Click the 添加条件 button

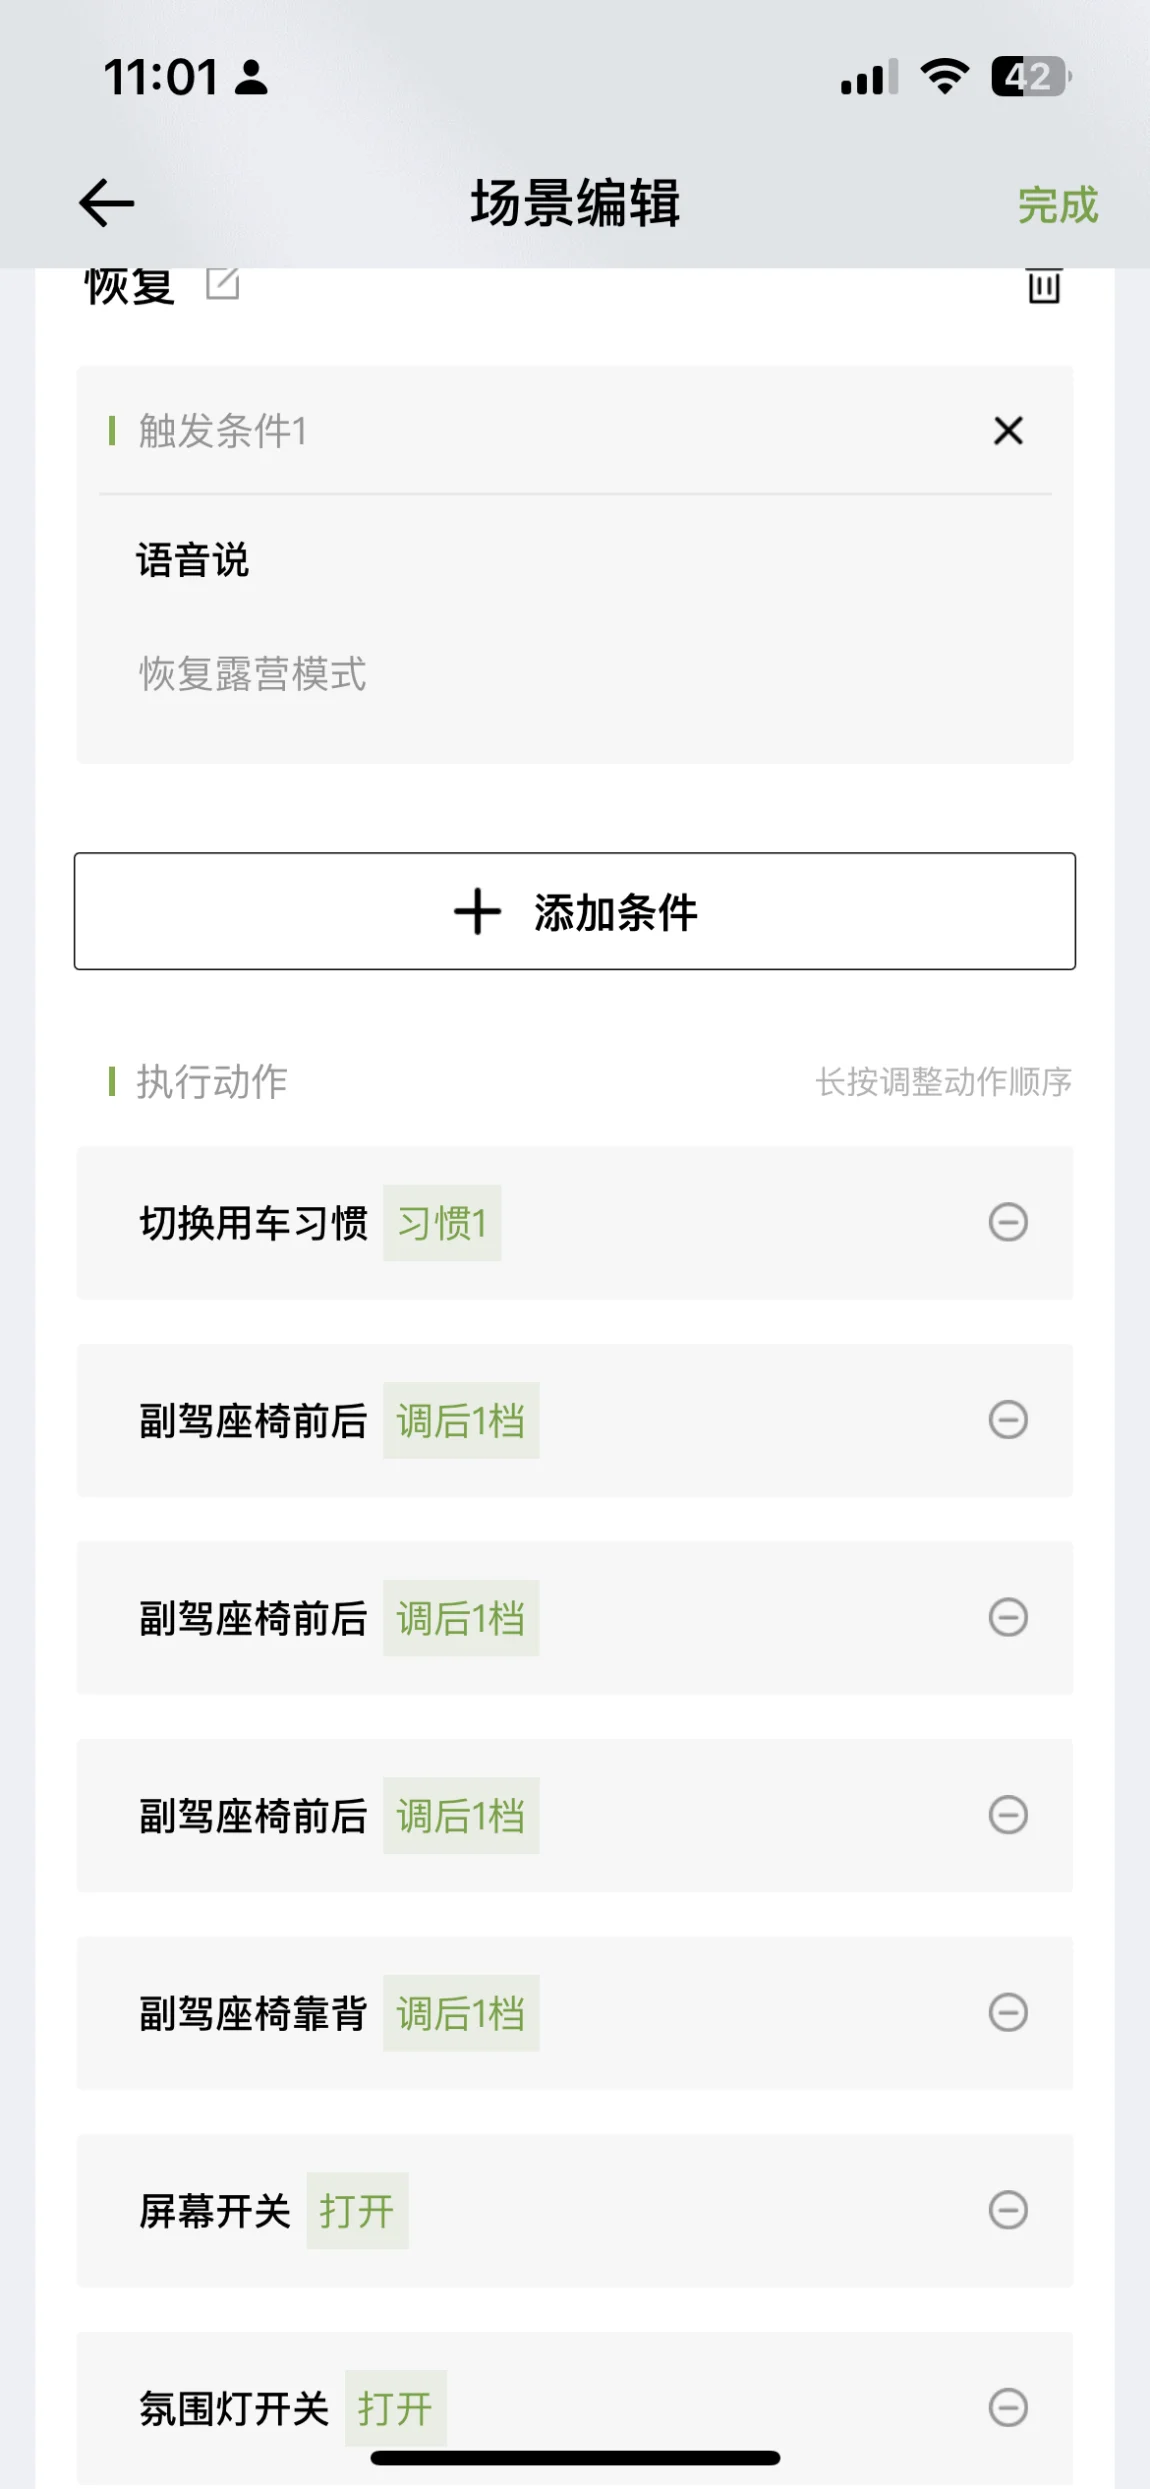(x=575, y=911)
